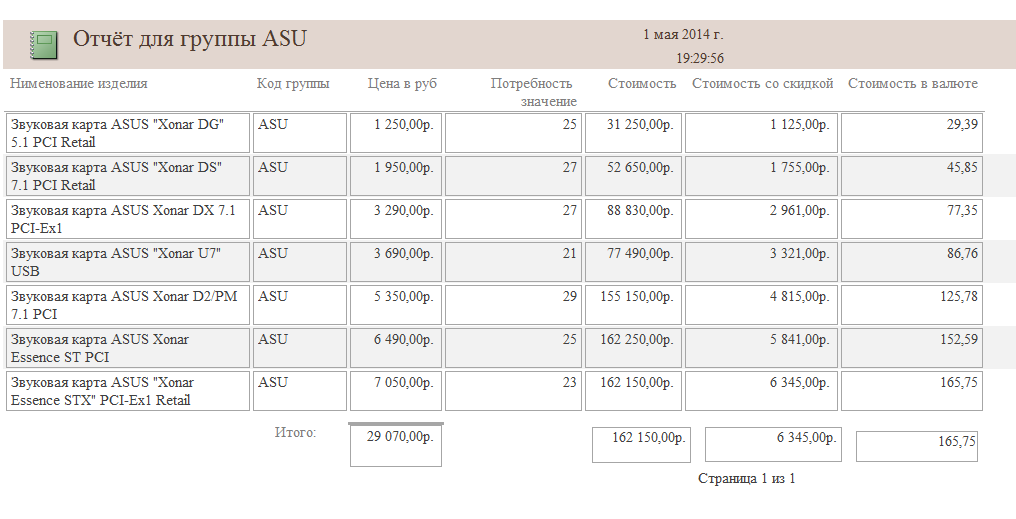
Task: Click the ASU code in the Essence STX row
Action: click(x=300, y=391)
